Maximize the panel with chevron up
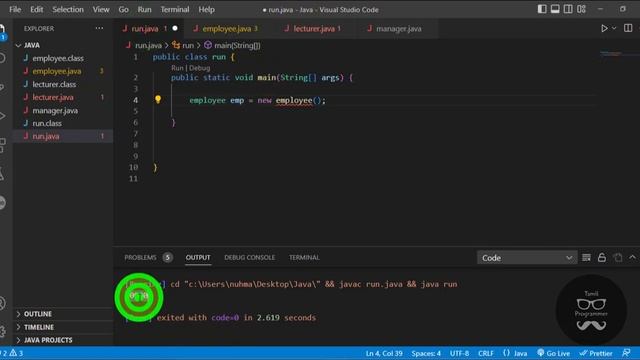This screenshot has width=640, height=360. tap(632, 257)
